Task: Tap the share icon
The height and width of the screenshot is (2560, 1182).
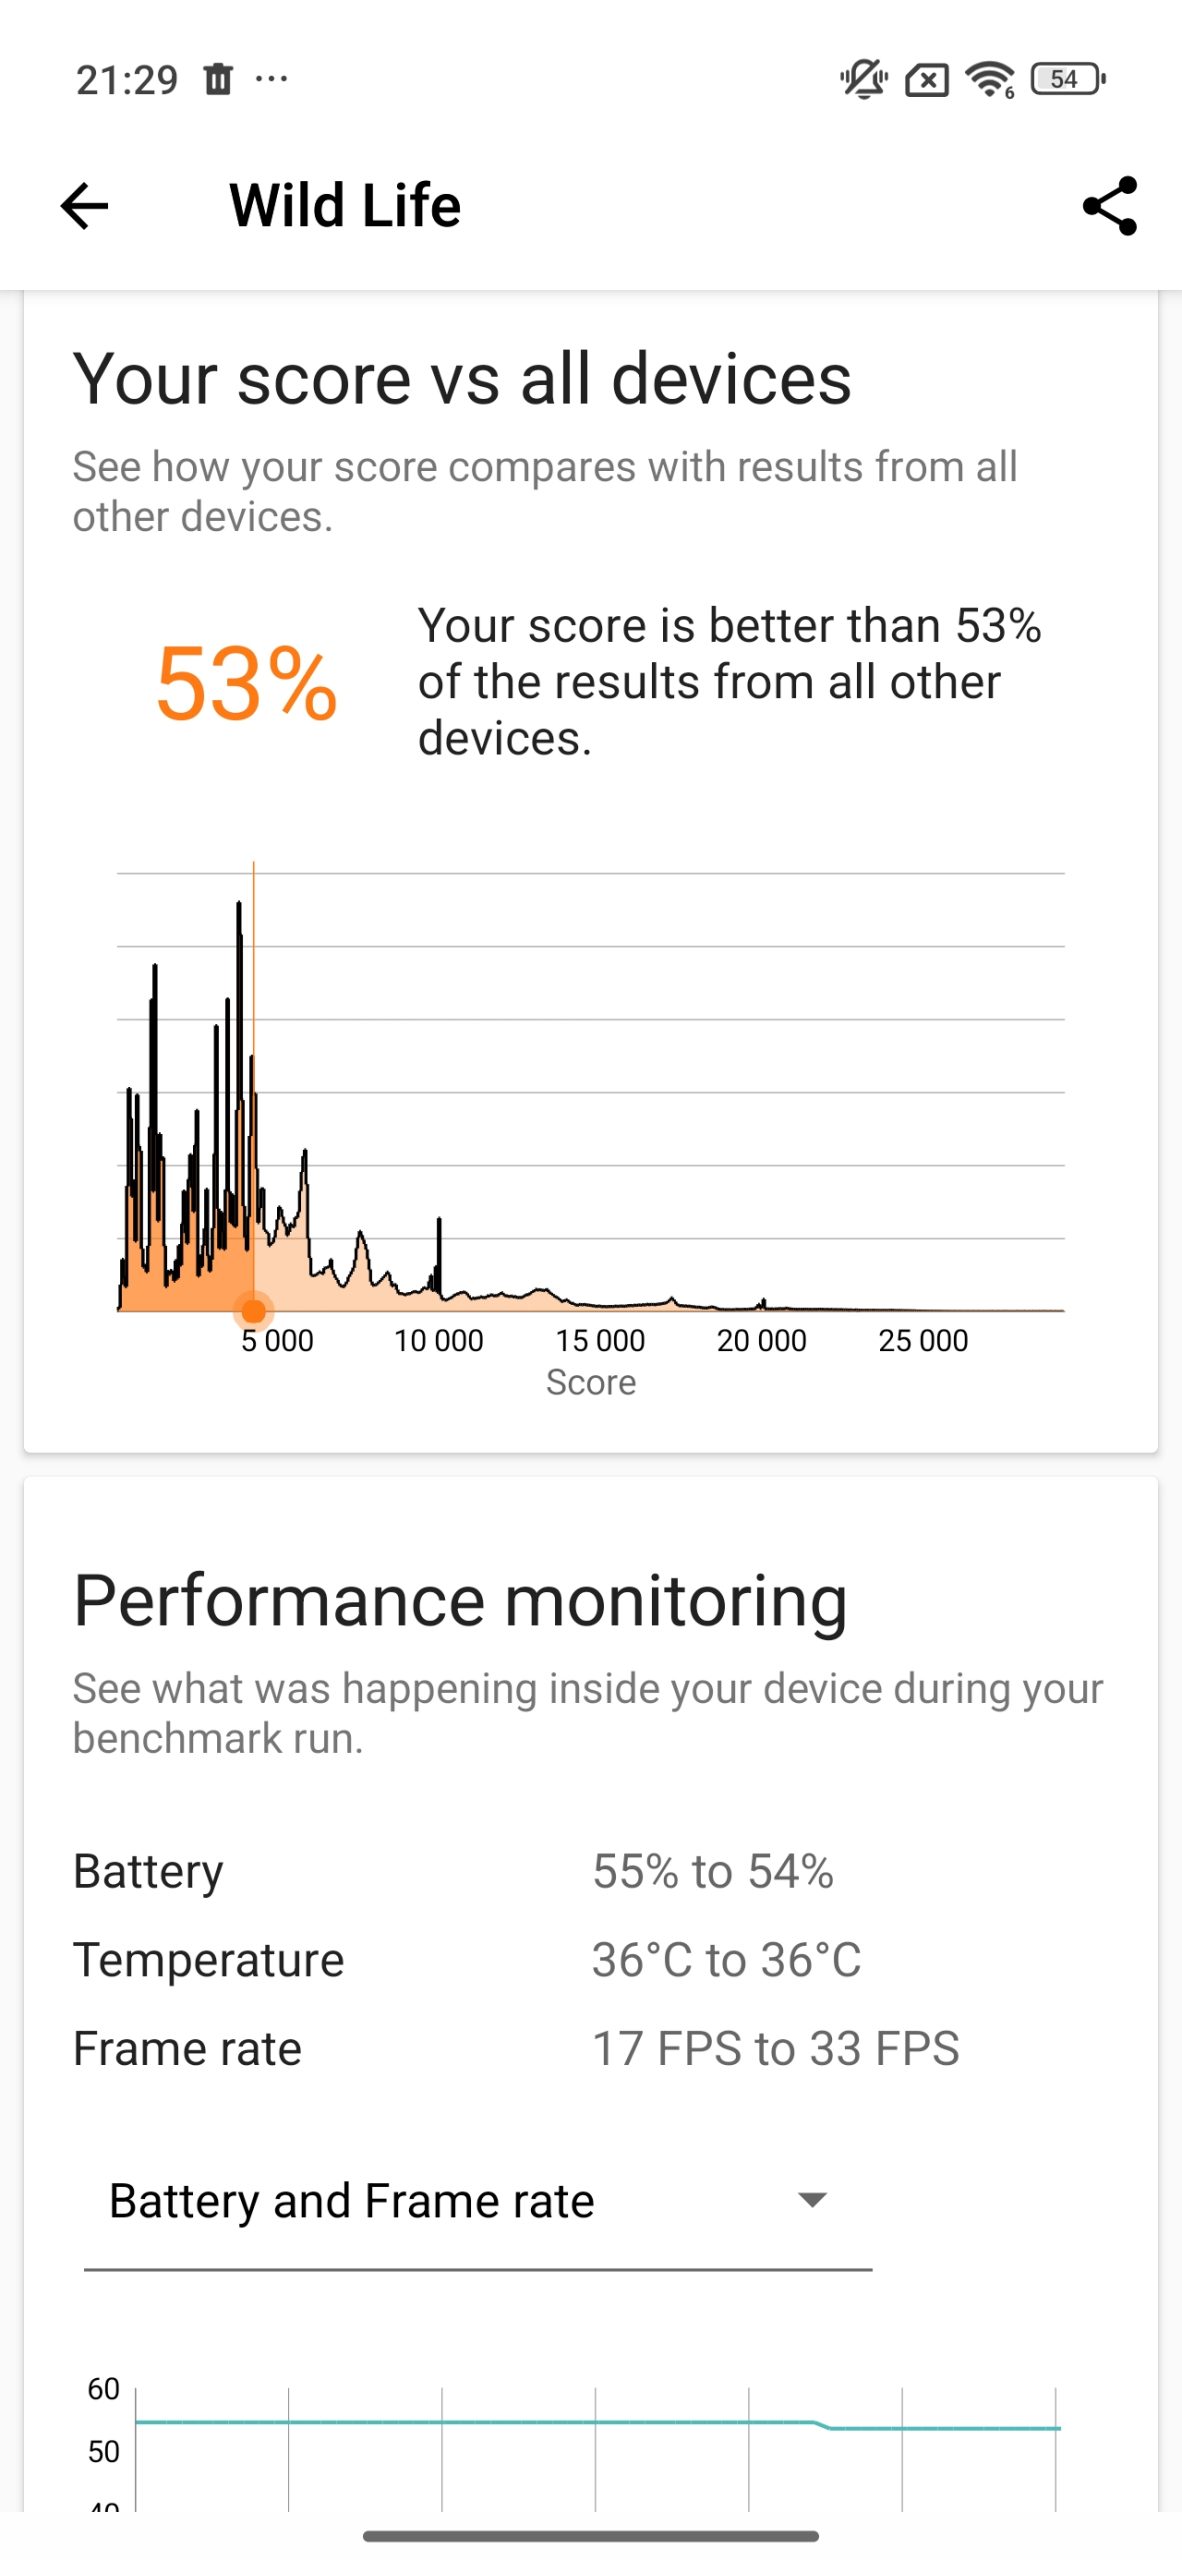Action: tap(1109, 206)
